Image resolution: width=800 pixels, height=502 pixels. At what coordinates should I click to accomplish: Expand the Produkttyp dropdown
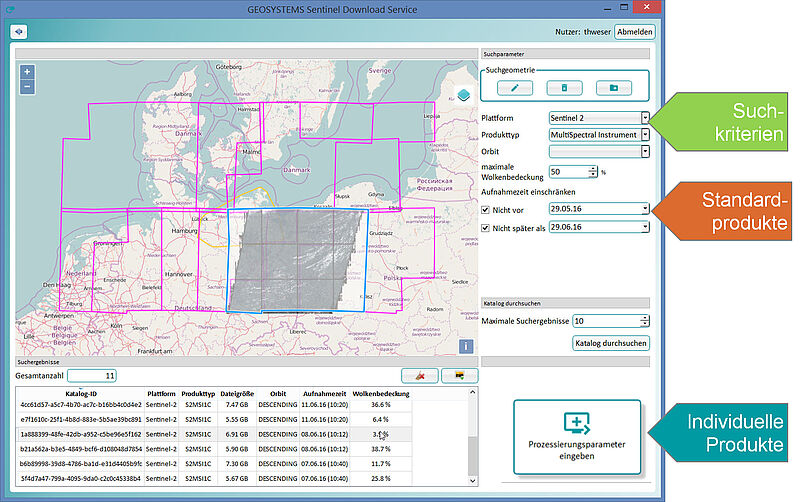[x=645, y=134]
